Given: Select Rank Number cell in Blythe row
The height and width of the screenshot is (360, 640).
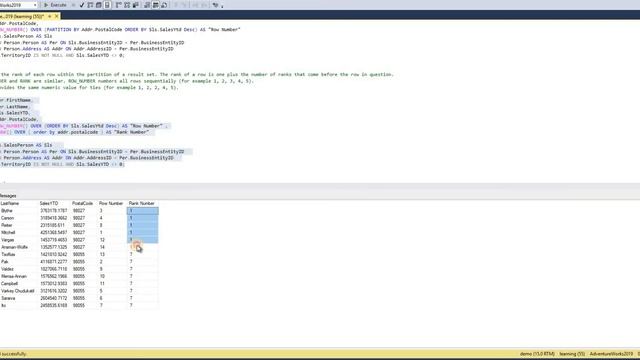Looking at the screenshot, I should tap(143, 211).
